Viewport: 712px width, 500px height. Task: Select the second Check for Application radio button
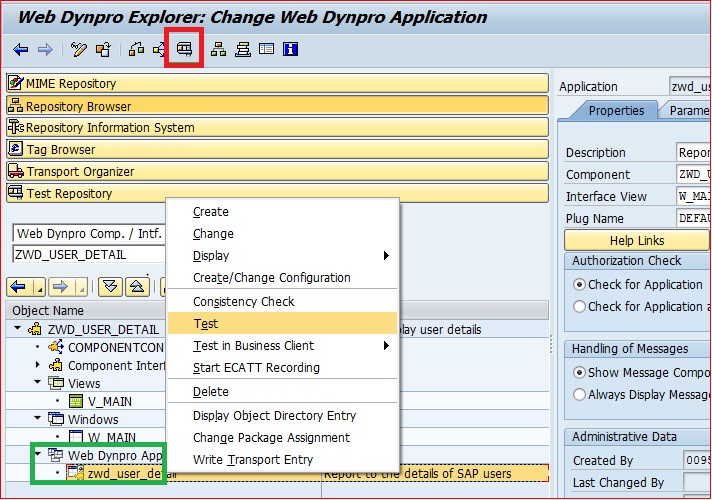point(579,307)
